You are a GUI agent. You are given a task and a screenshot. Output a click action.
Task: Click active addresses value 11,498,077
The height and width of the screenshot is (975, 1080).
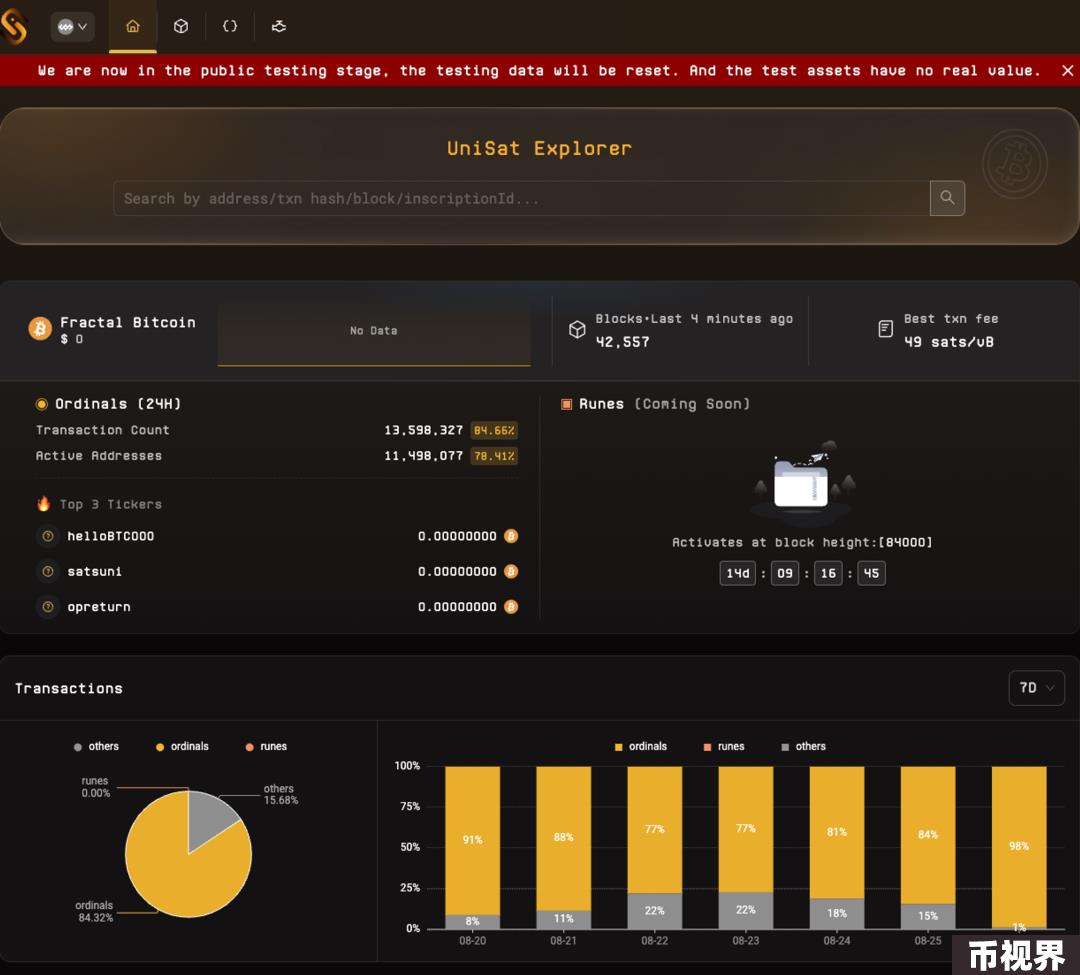(x=424, y=456)
